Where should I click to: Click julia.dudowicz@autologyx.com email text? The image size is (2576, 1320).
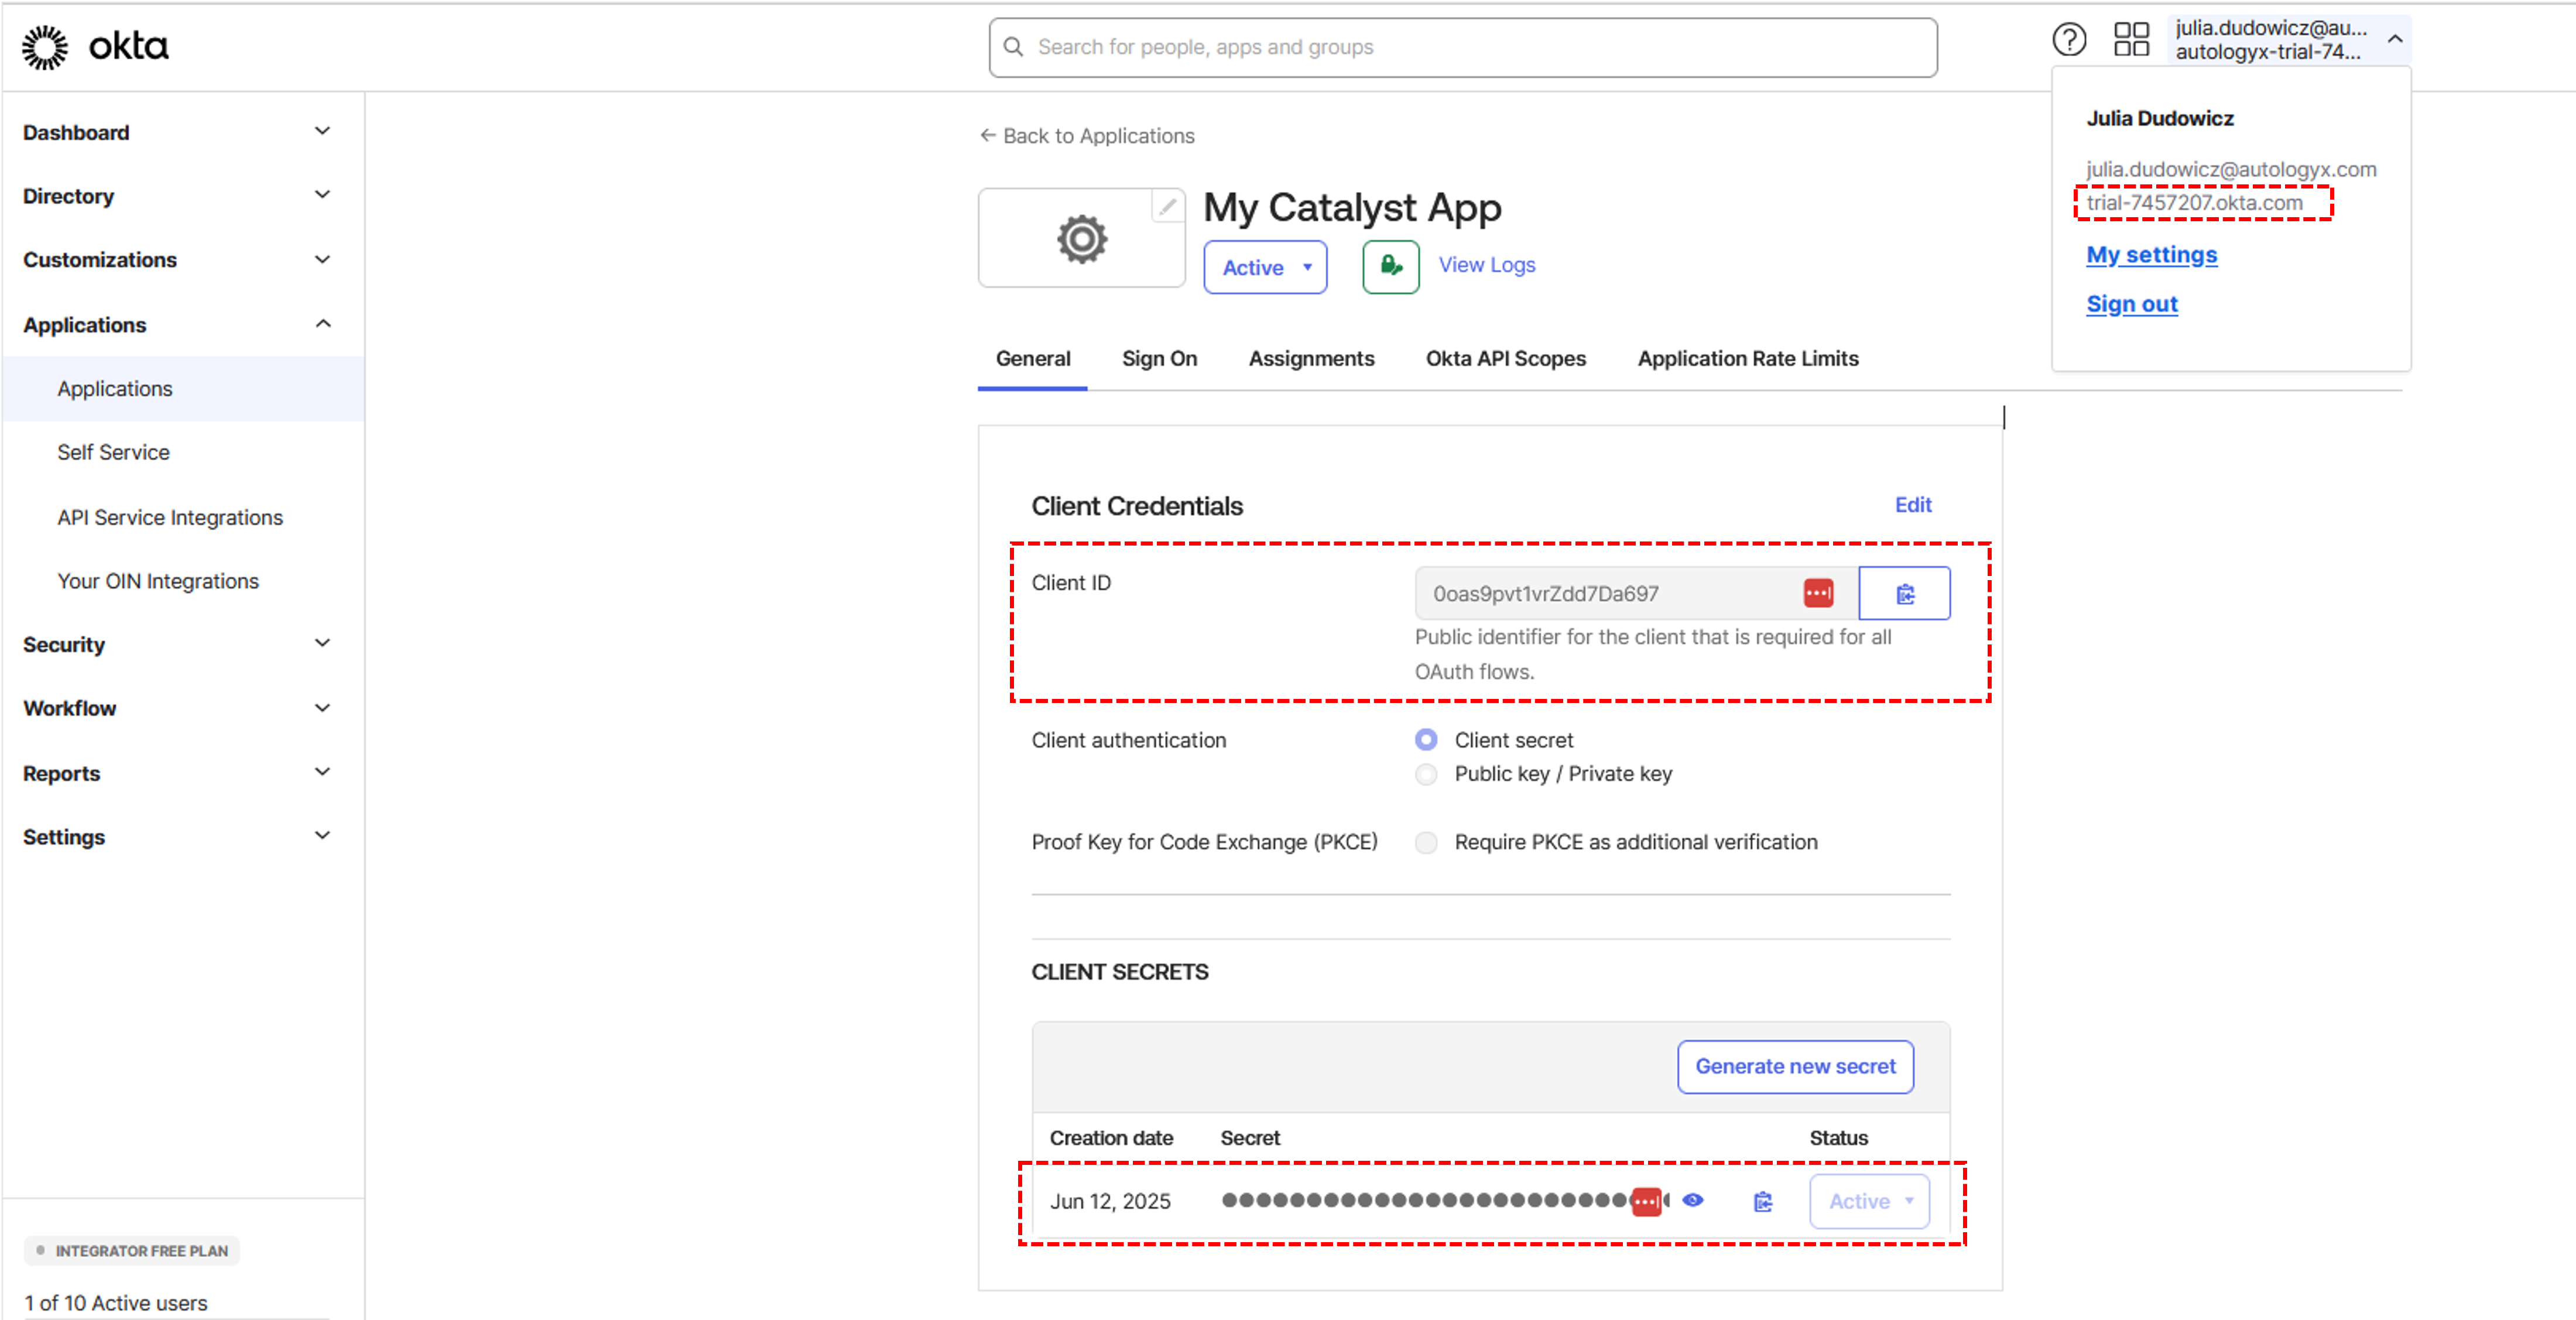click(2231, 169)
